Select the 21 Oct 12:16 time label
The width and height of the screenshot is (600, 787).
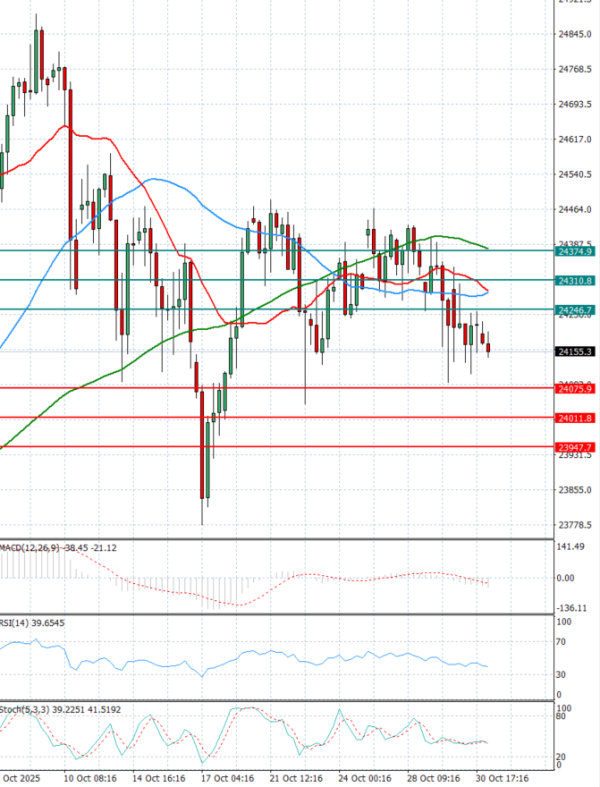[x=297, y=776]
